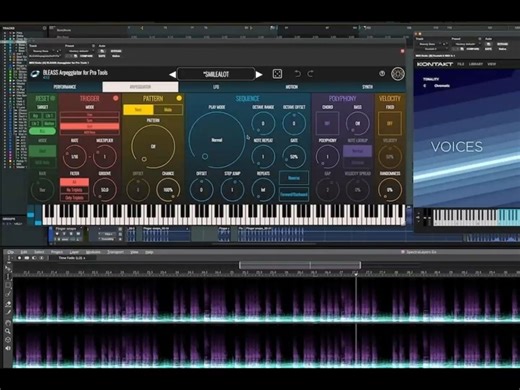Open the LIBRARY menu in Kontakt window
The width and height of the screenshot is (520, 390).
pos(476,64)
